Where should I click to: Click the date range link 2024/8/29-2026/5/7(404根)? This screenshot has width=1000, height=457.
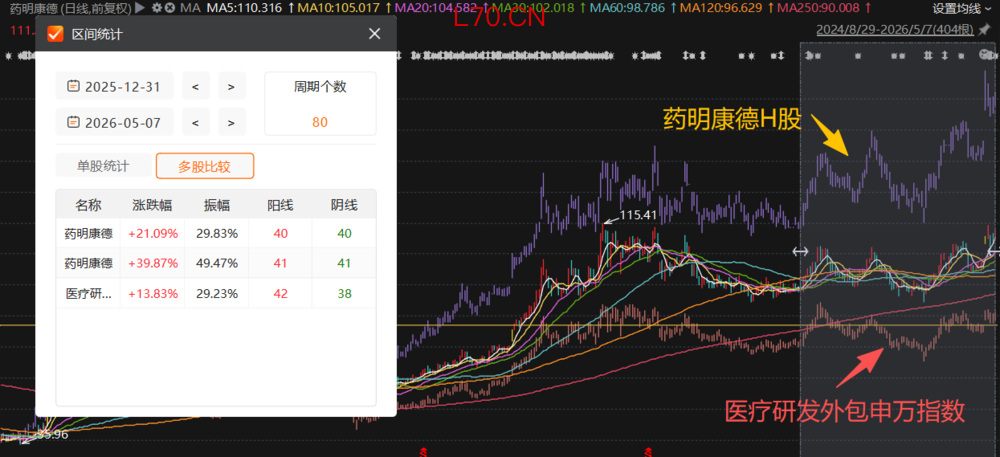[896, 30]
